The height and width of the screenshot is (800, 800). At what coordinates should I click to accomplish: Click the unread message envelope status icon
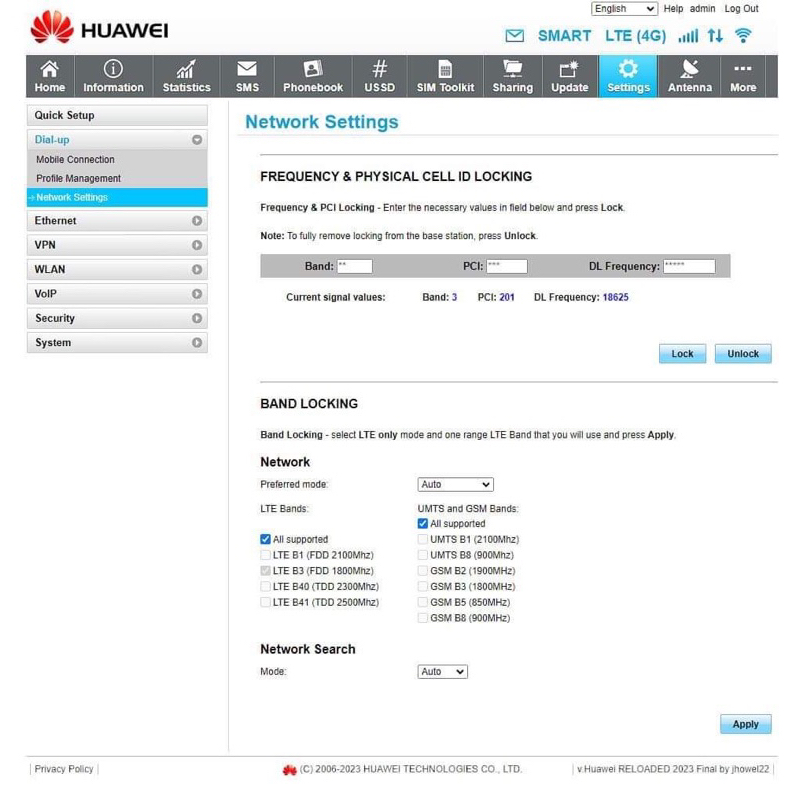point(515,36)
